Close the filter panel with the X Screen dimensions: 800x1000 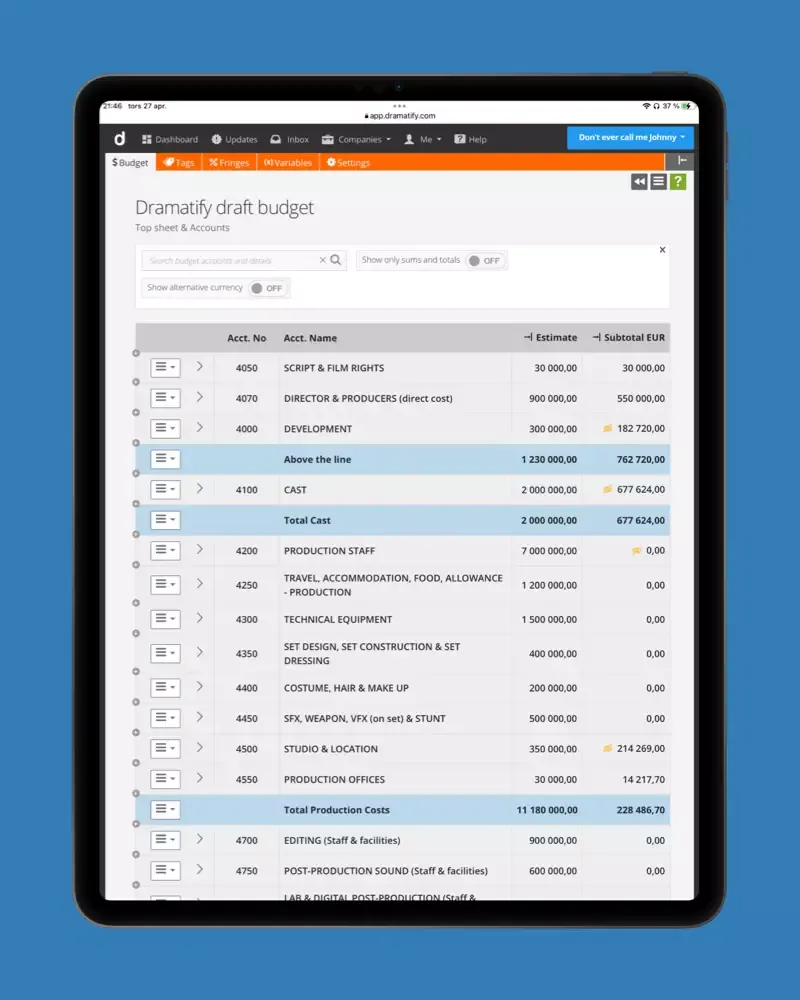click(662, 250)
